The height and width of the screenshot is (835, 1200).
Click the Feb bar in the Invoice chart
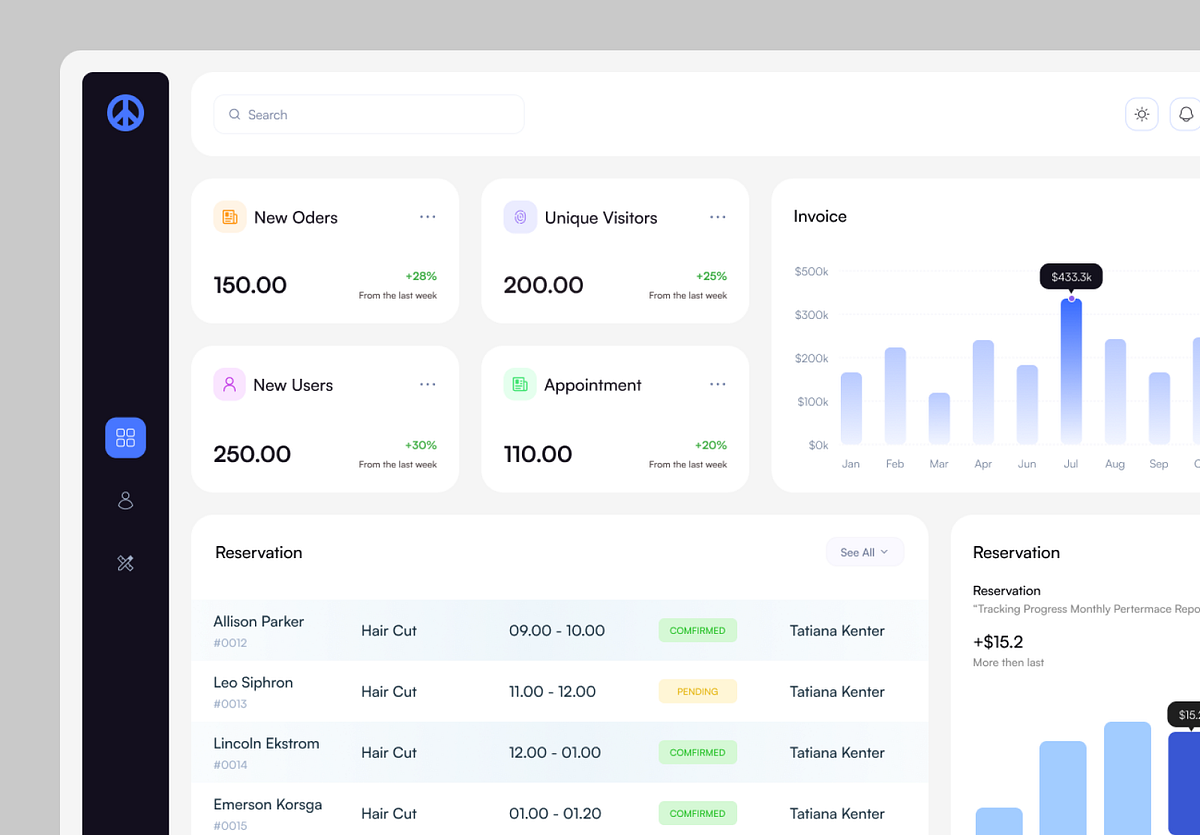(x=895, y=396)
